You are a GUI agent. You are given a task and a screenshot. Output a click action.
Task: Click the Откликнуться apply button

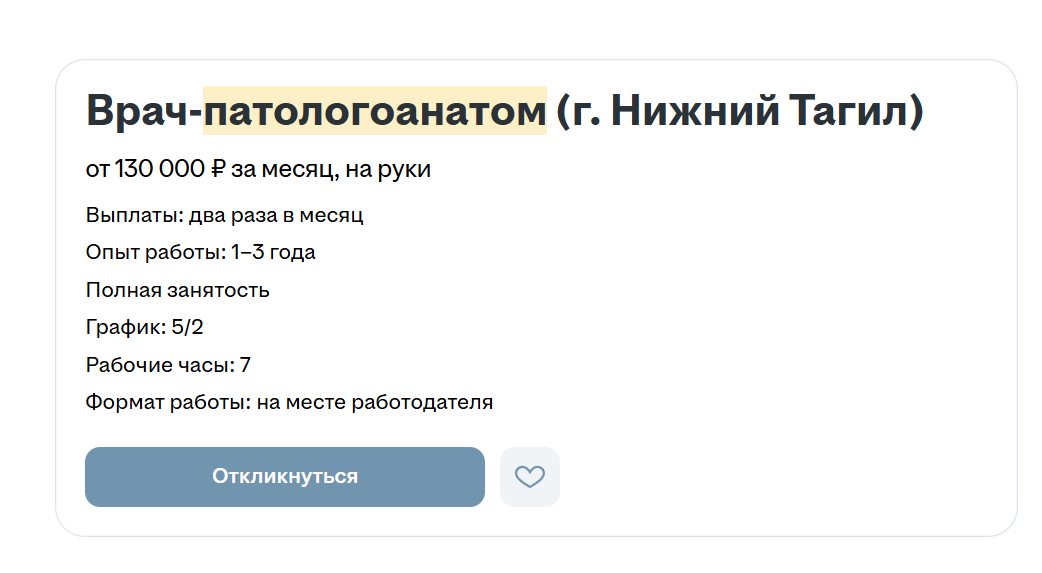[x=285, y=477]
